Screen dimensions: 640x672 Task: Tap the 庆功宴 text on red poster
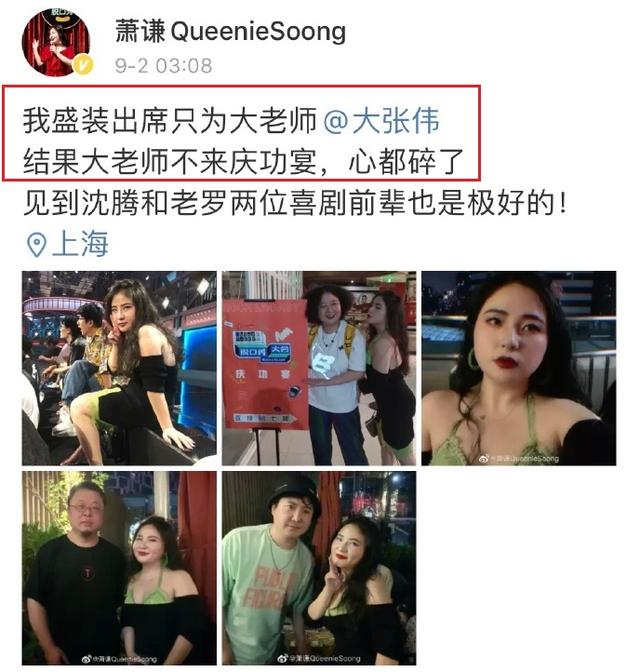[263, 375]
